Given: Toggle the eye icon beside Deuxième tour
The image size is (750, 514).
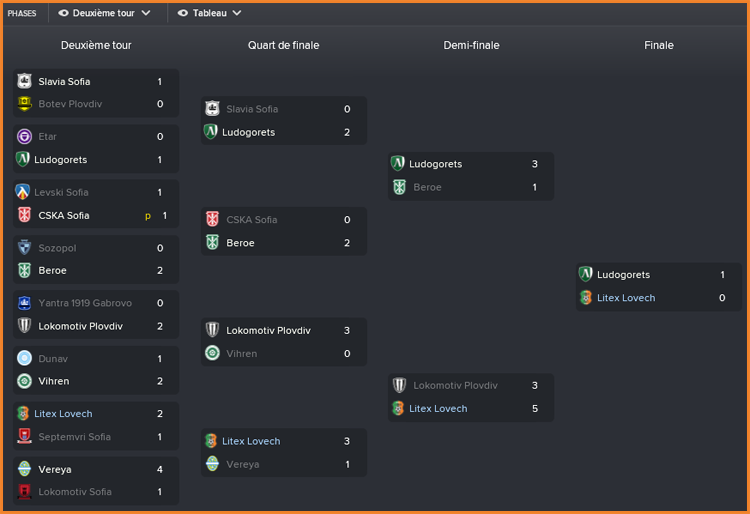Looking at the screenshot, I should click(63, 13).
